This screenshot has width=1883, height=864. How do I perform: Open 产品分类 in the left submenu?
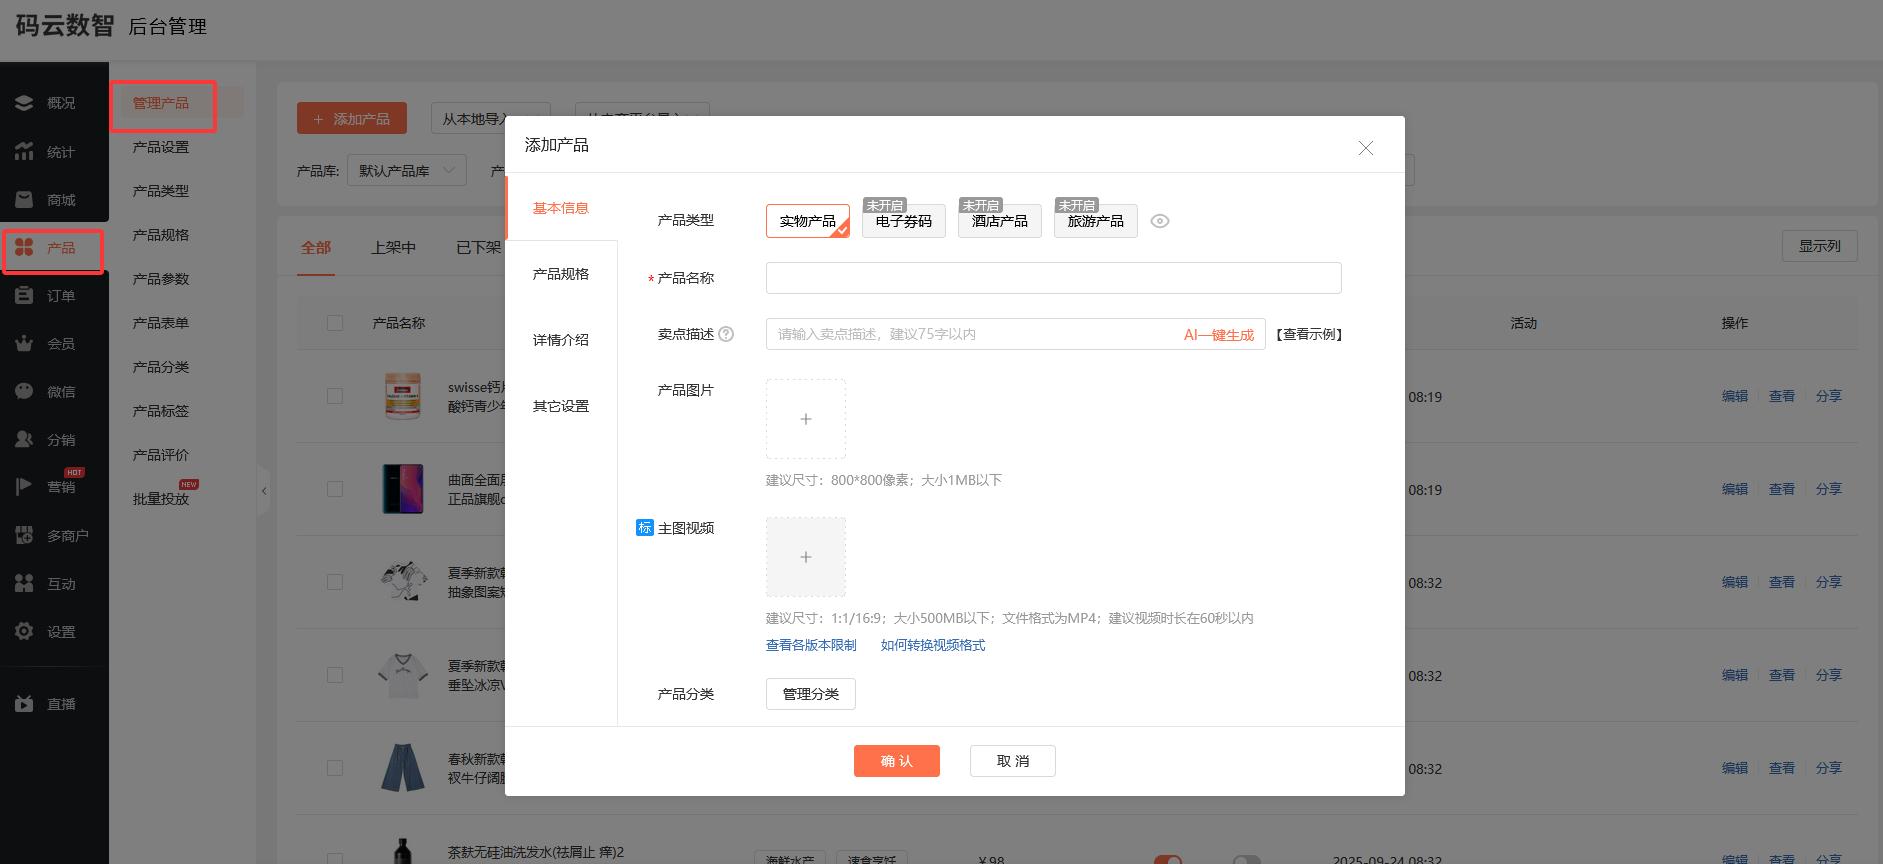click(161, 367)
